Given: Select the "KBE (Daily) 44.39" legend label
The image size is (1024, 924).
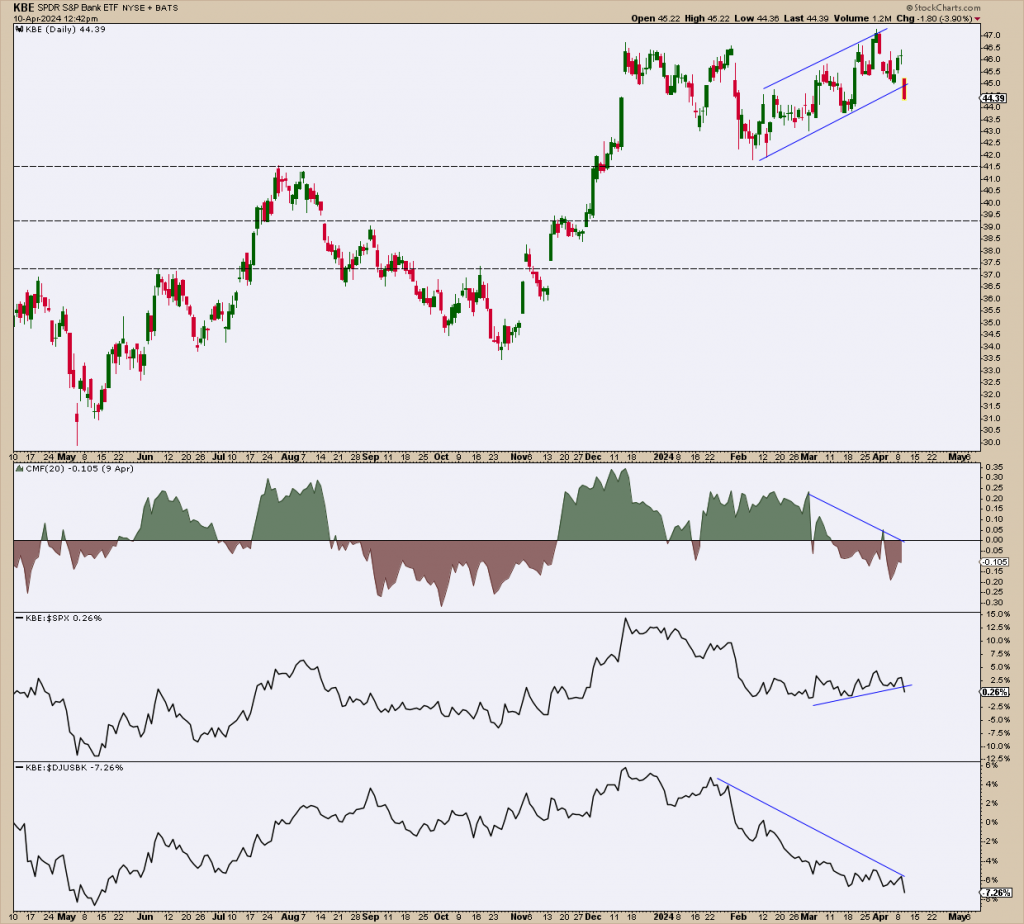Looking at the screenshot, I should (65, 29).
